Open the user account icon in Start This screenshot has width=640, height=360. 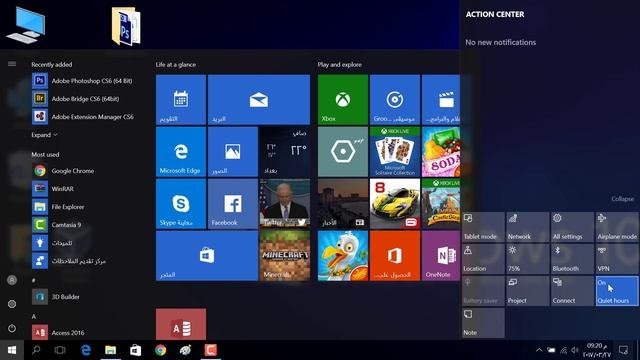point(12,280)
